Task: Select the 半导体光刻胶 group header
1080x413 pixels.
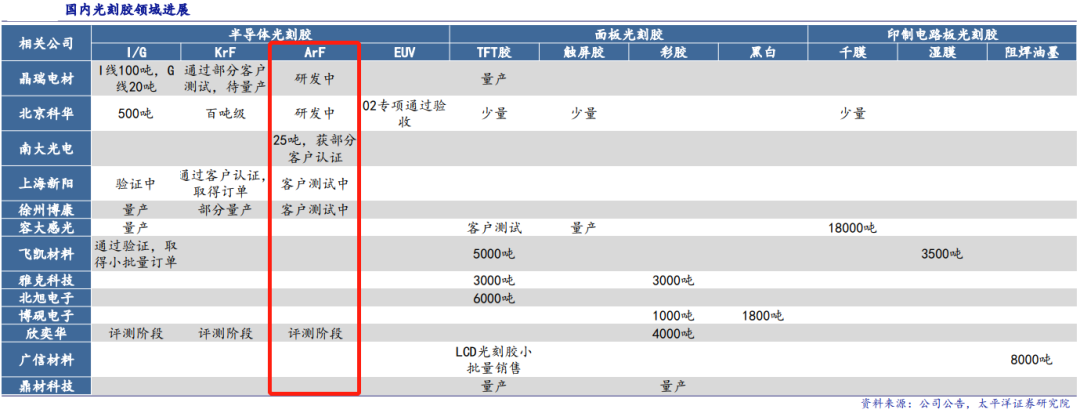Action: [x=271, y=34]
